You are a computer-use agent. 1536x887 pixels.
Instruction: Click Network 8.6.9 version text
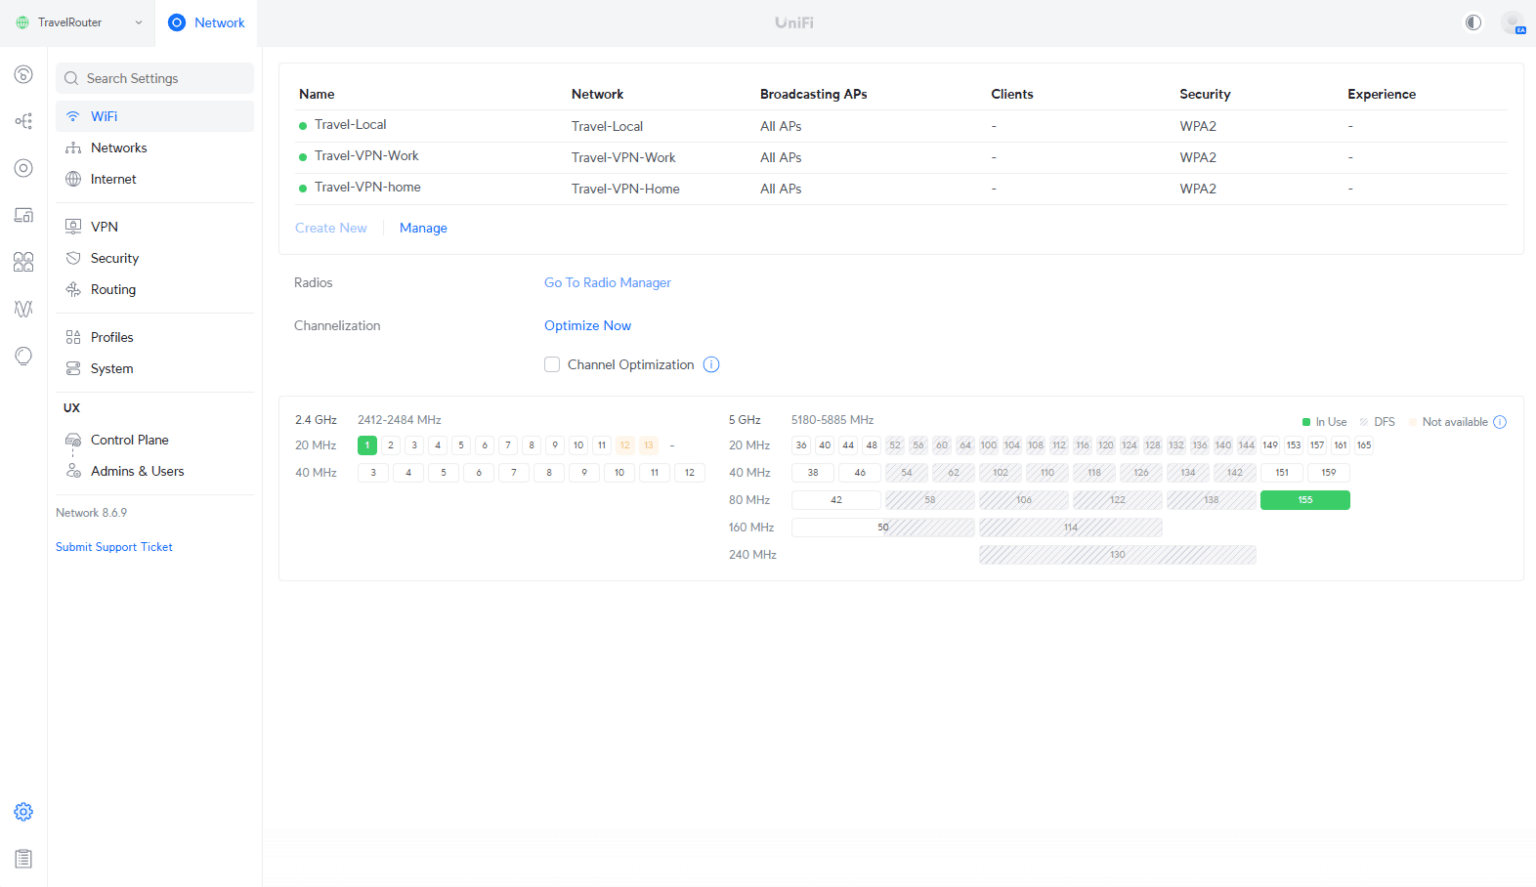[91, 513]
